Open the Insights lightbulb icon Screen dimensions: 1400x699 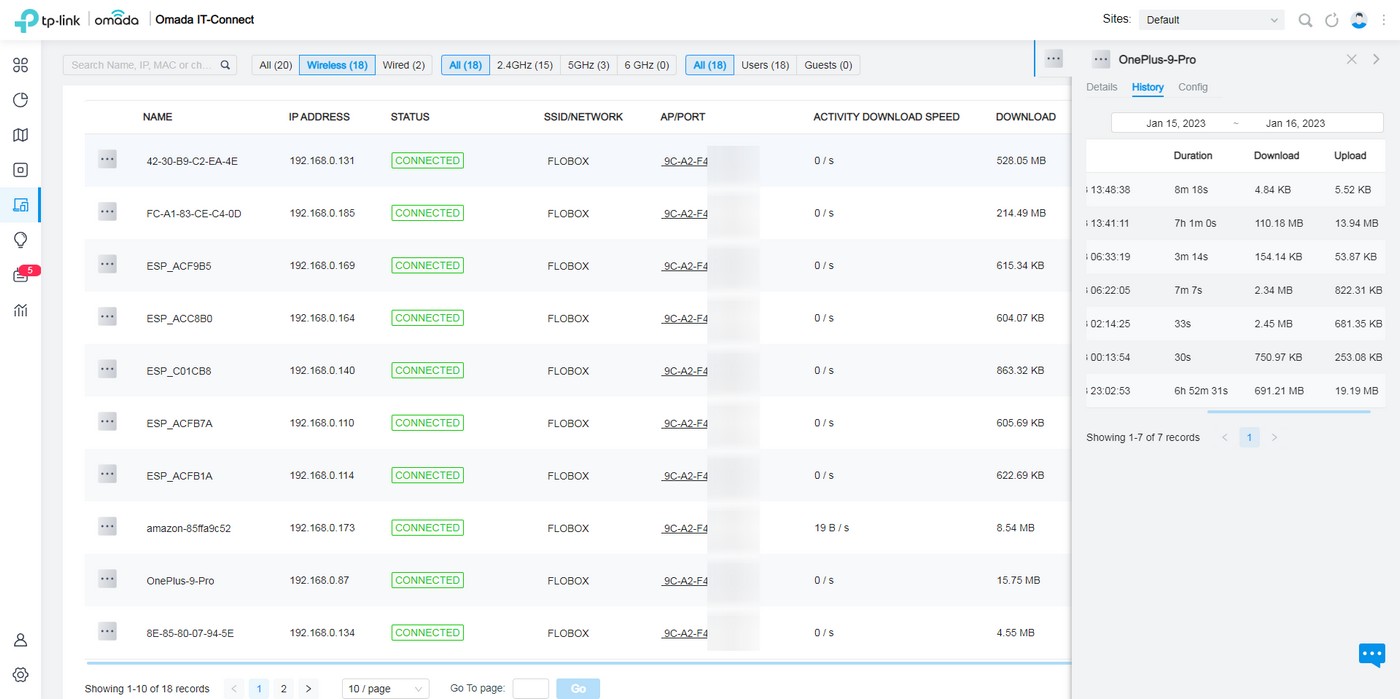click(x=20, y=240)
